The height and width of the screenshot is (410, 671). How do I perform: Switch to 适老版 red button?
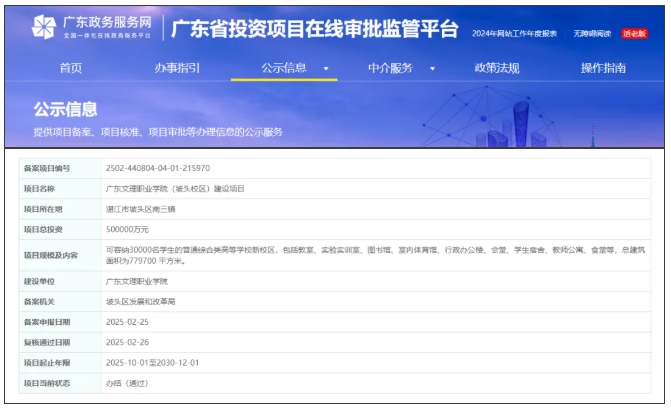tap(634, 33)
